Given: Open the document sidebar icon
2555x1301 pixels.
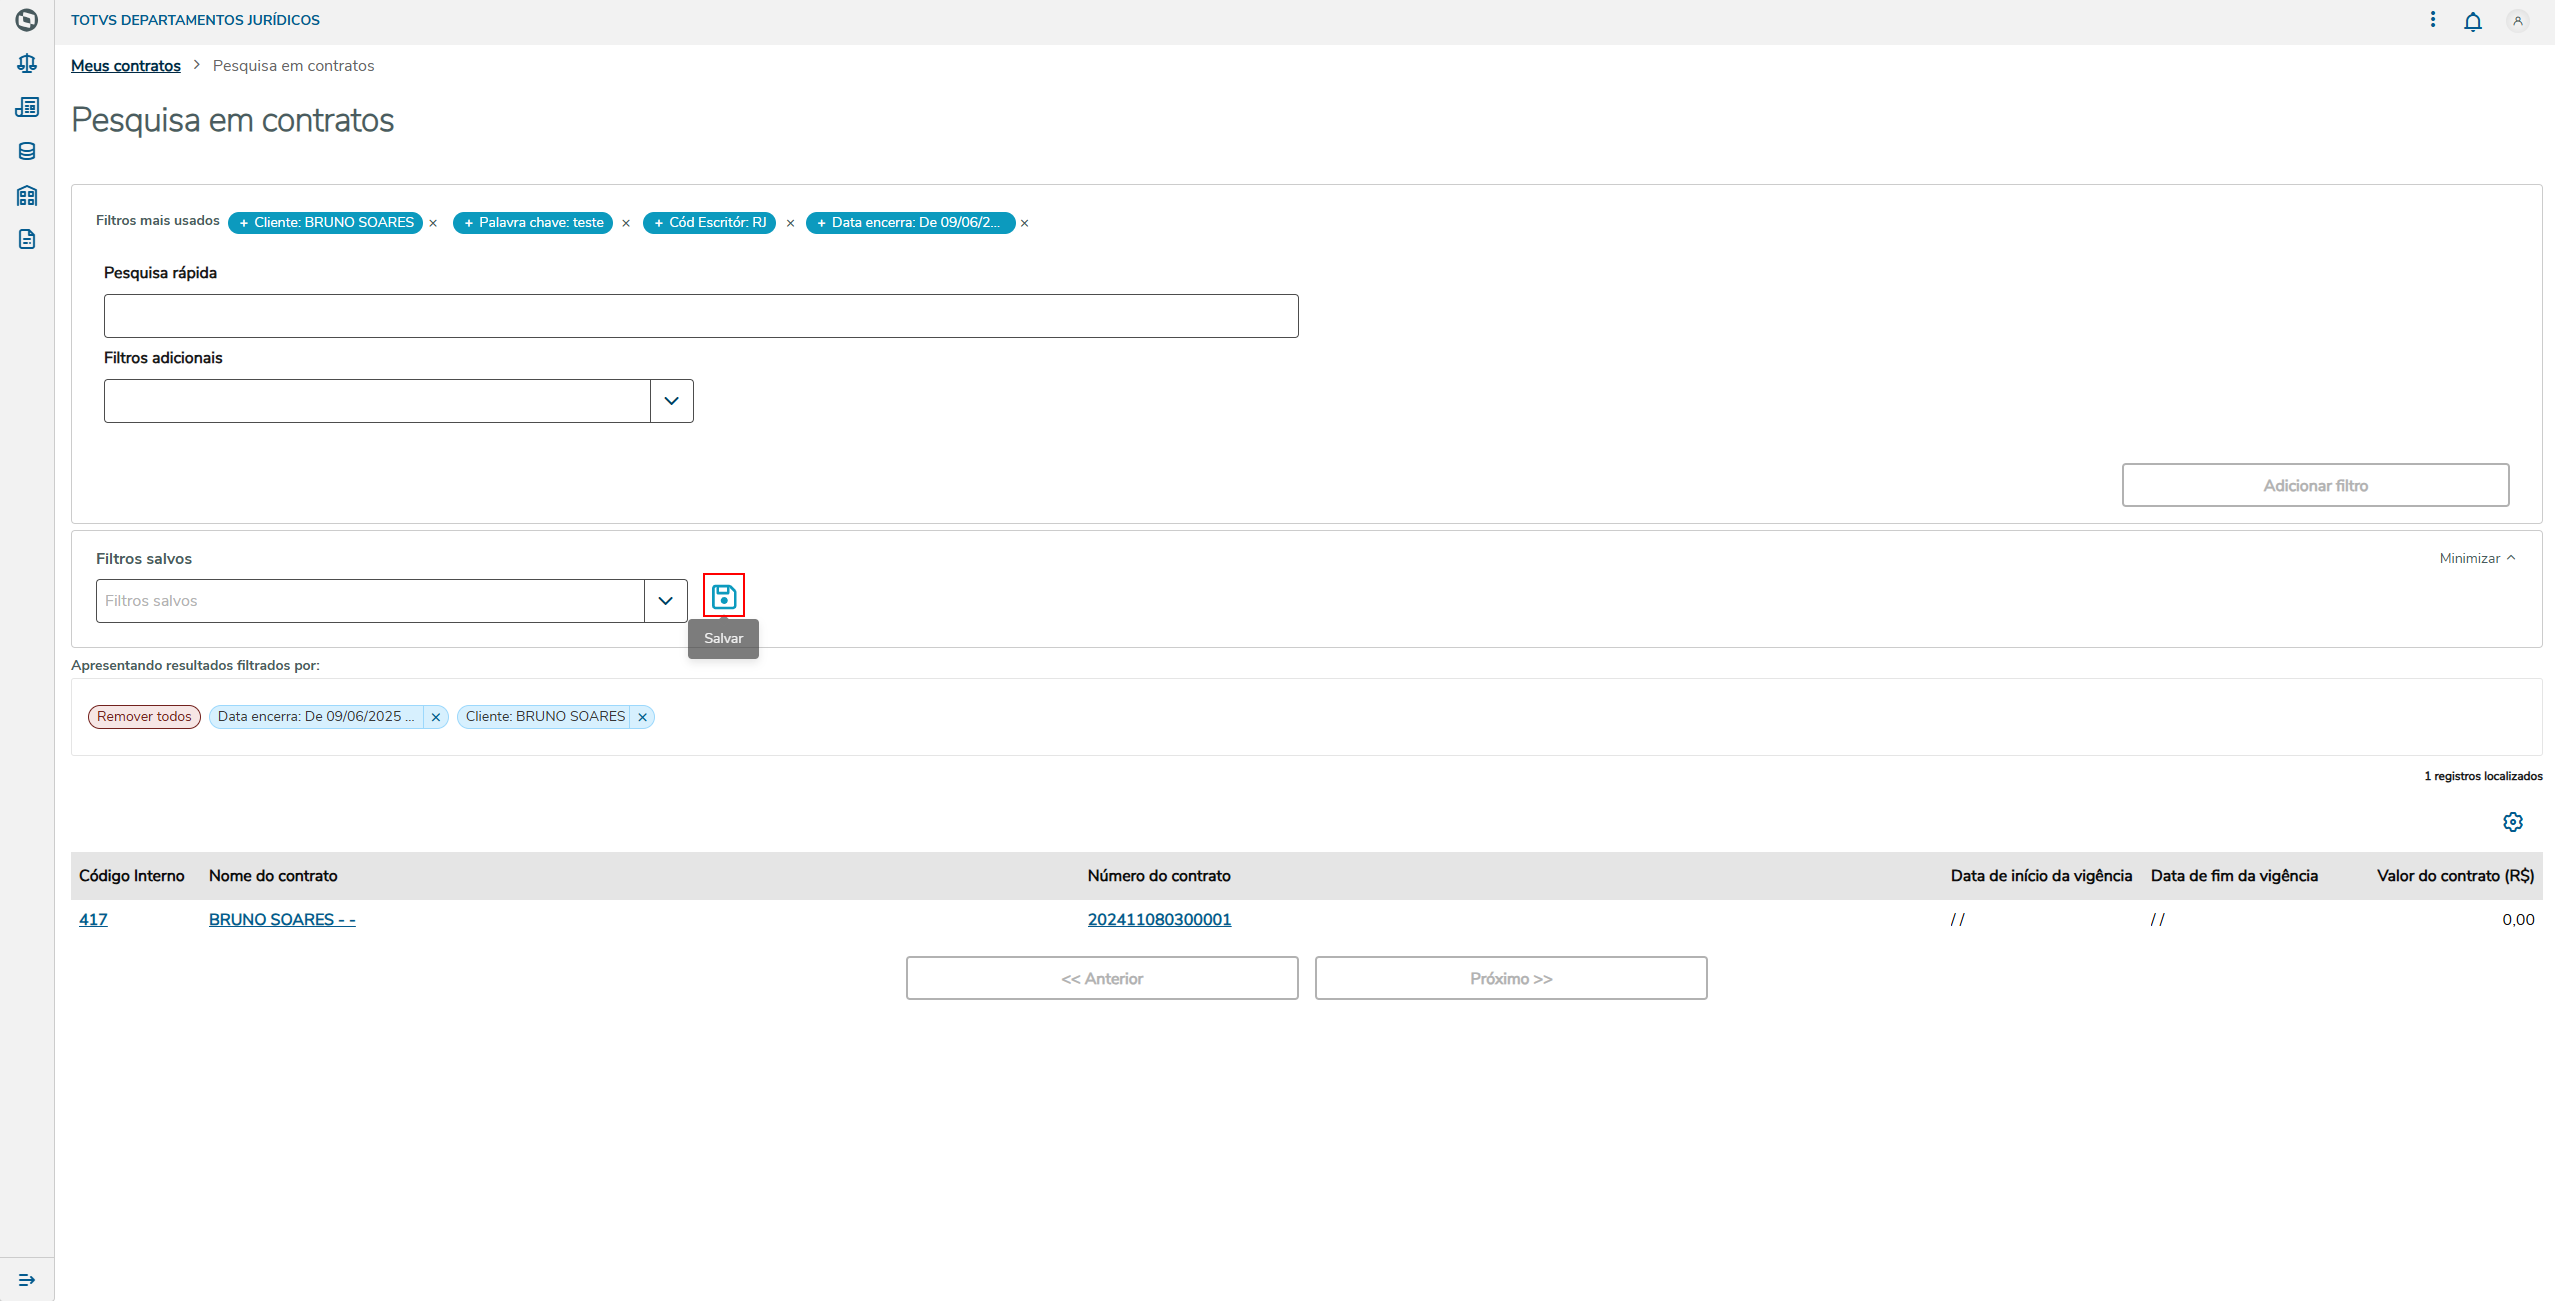Looking at the screenshot, I should tap(27, 239).
